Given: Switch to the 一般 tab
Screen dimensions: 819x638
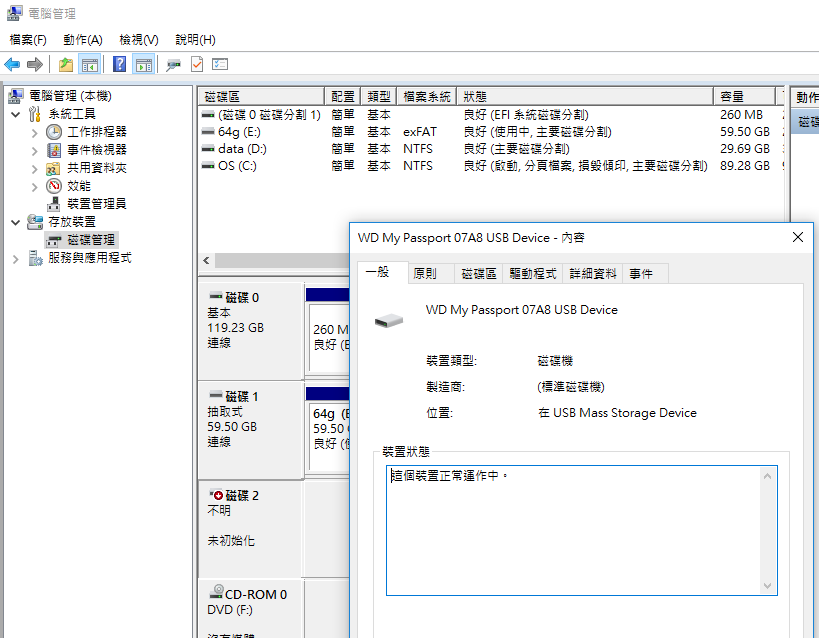Looking at the screenshot, I should (383, 272).
